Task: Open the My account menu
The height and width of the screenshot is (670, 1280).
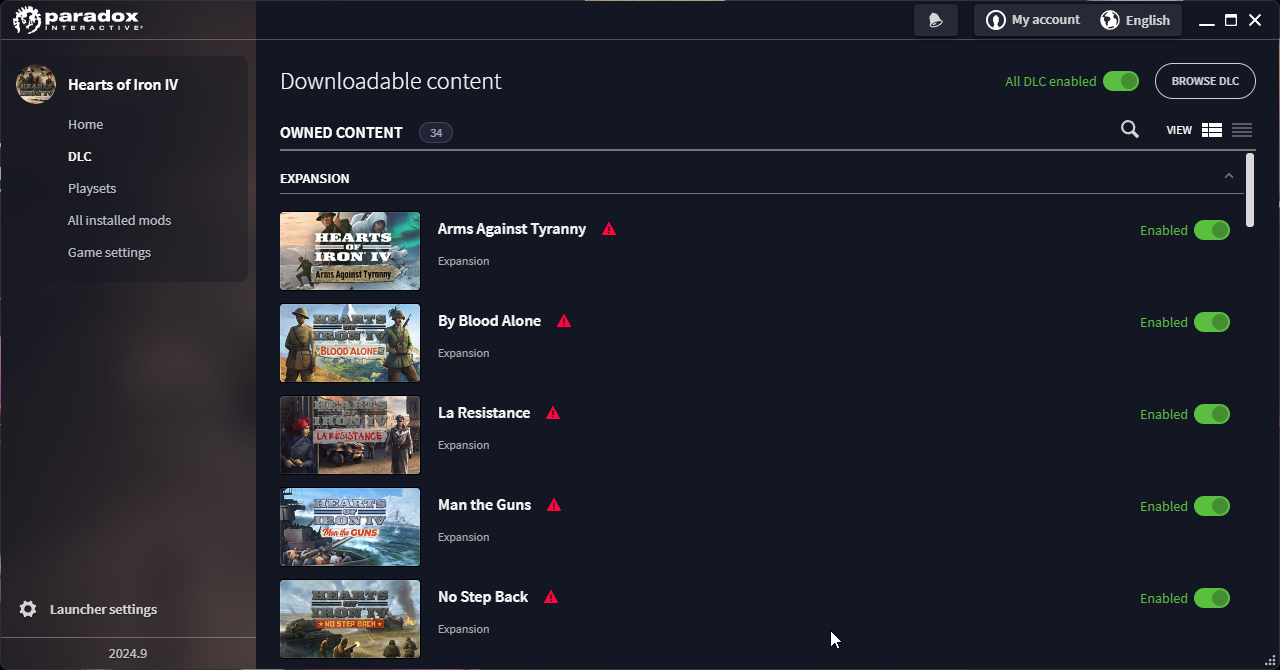Action: (1033, 20)
